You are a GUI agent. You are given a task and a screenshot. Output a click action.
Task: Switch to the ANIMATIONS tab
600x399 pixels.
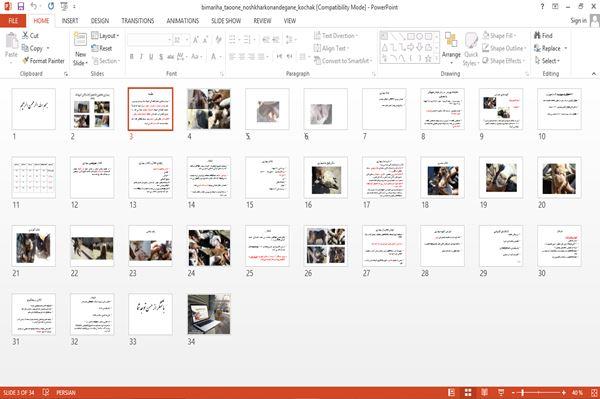click(x=183, y=21)
